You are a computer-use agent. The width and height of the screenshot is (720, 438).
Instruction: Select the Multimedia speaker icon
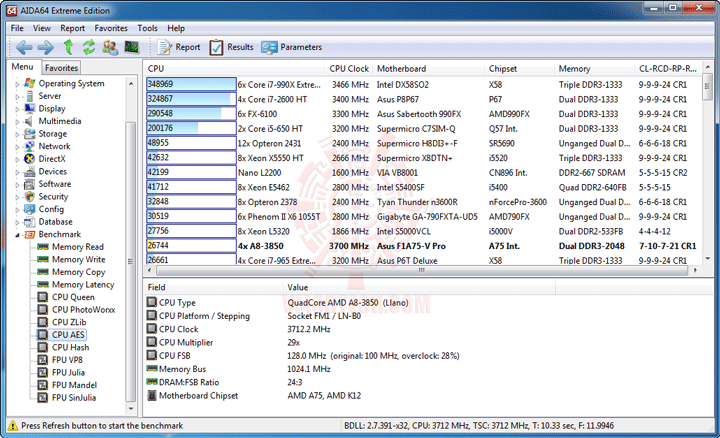click(29, 121)
